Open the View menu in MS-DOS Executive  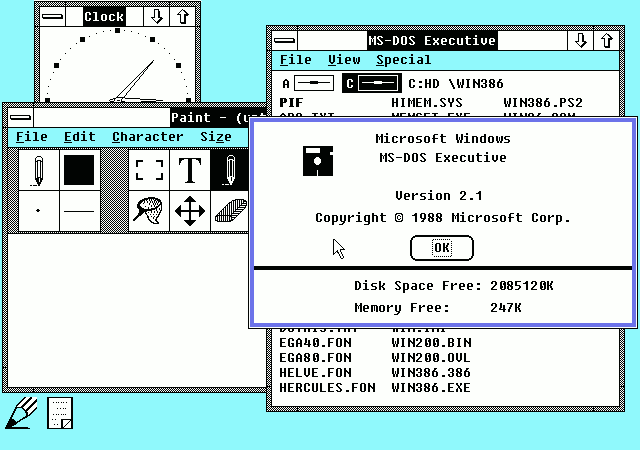click(343, 60)
